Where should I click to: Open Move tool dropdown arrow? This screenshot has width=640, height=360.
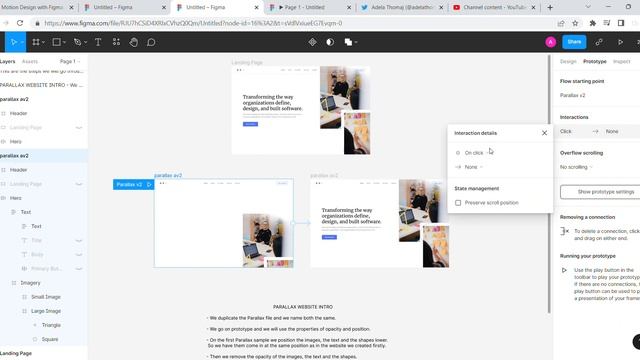[x=22, y=42]
